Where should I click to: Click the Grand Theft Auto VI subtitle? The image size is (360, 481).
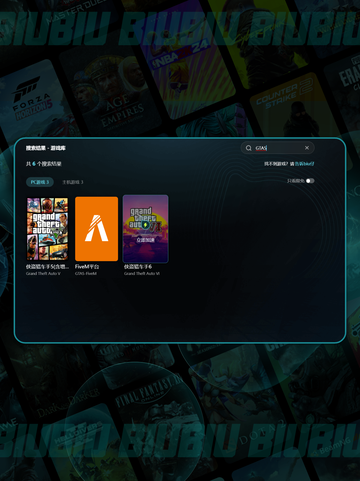pos(142,273)
